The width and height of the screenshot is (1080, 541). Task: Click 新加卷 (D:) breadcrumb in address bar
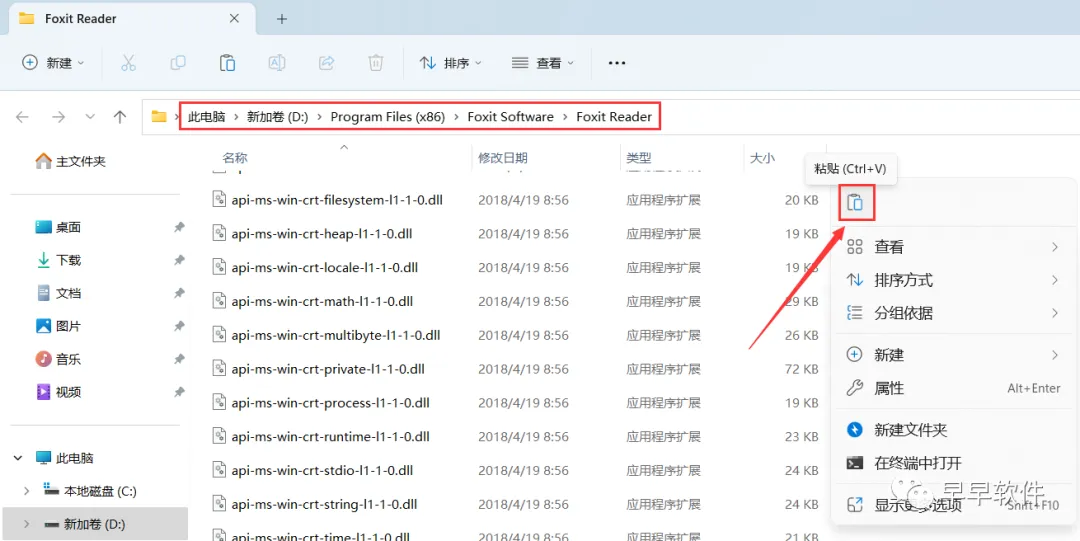278,117
